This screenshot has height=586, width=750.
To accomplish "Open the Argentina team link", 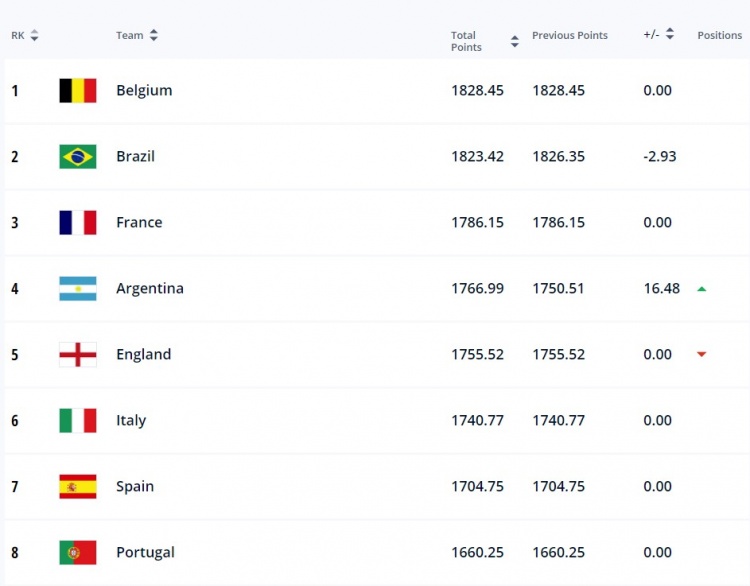I will (150, 288).
